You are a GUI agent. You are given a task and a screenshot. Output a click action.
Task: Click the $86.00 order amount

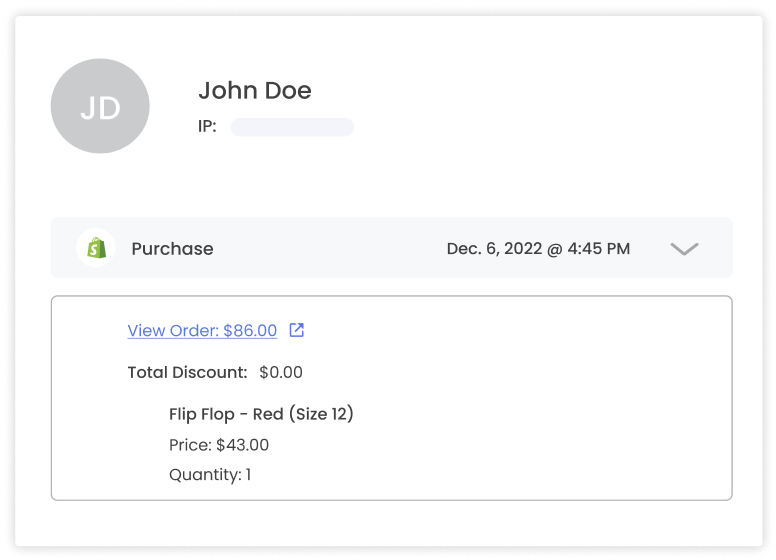point(250,330)
